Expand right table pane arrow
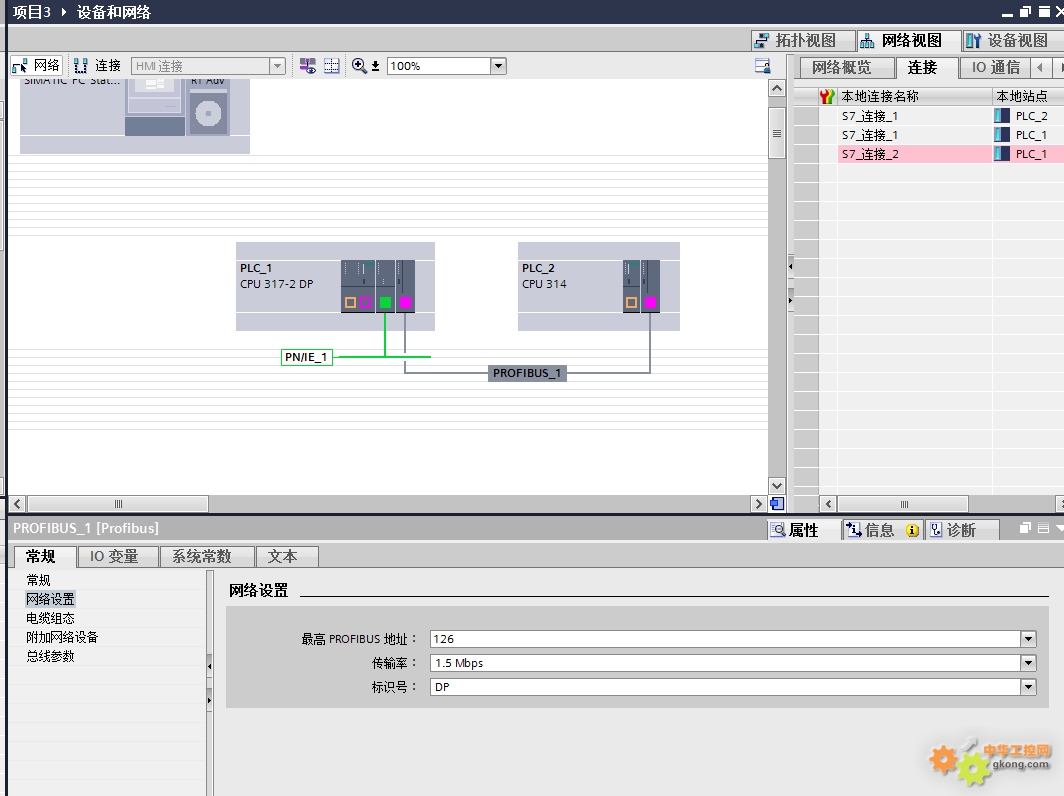This screenshot has width=1064, height=796. [791, 300]
